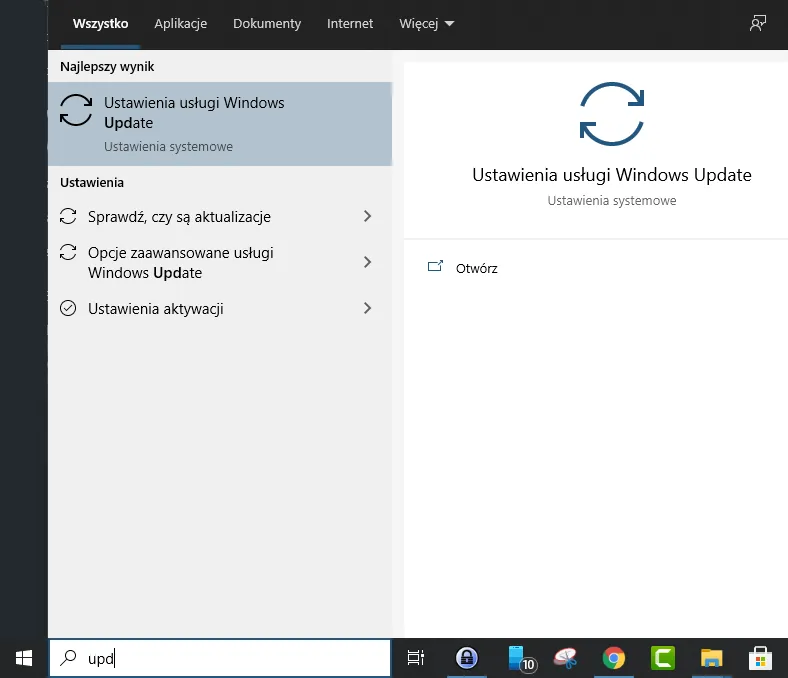
Task: Open Microsoft Store from the taskbar
Action: coord(760,657)
